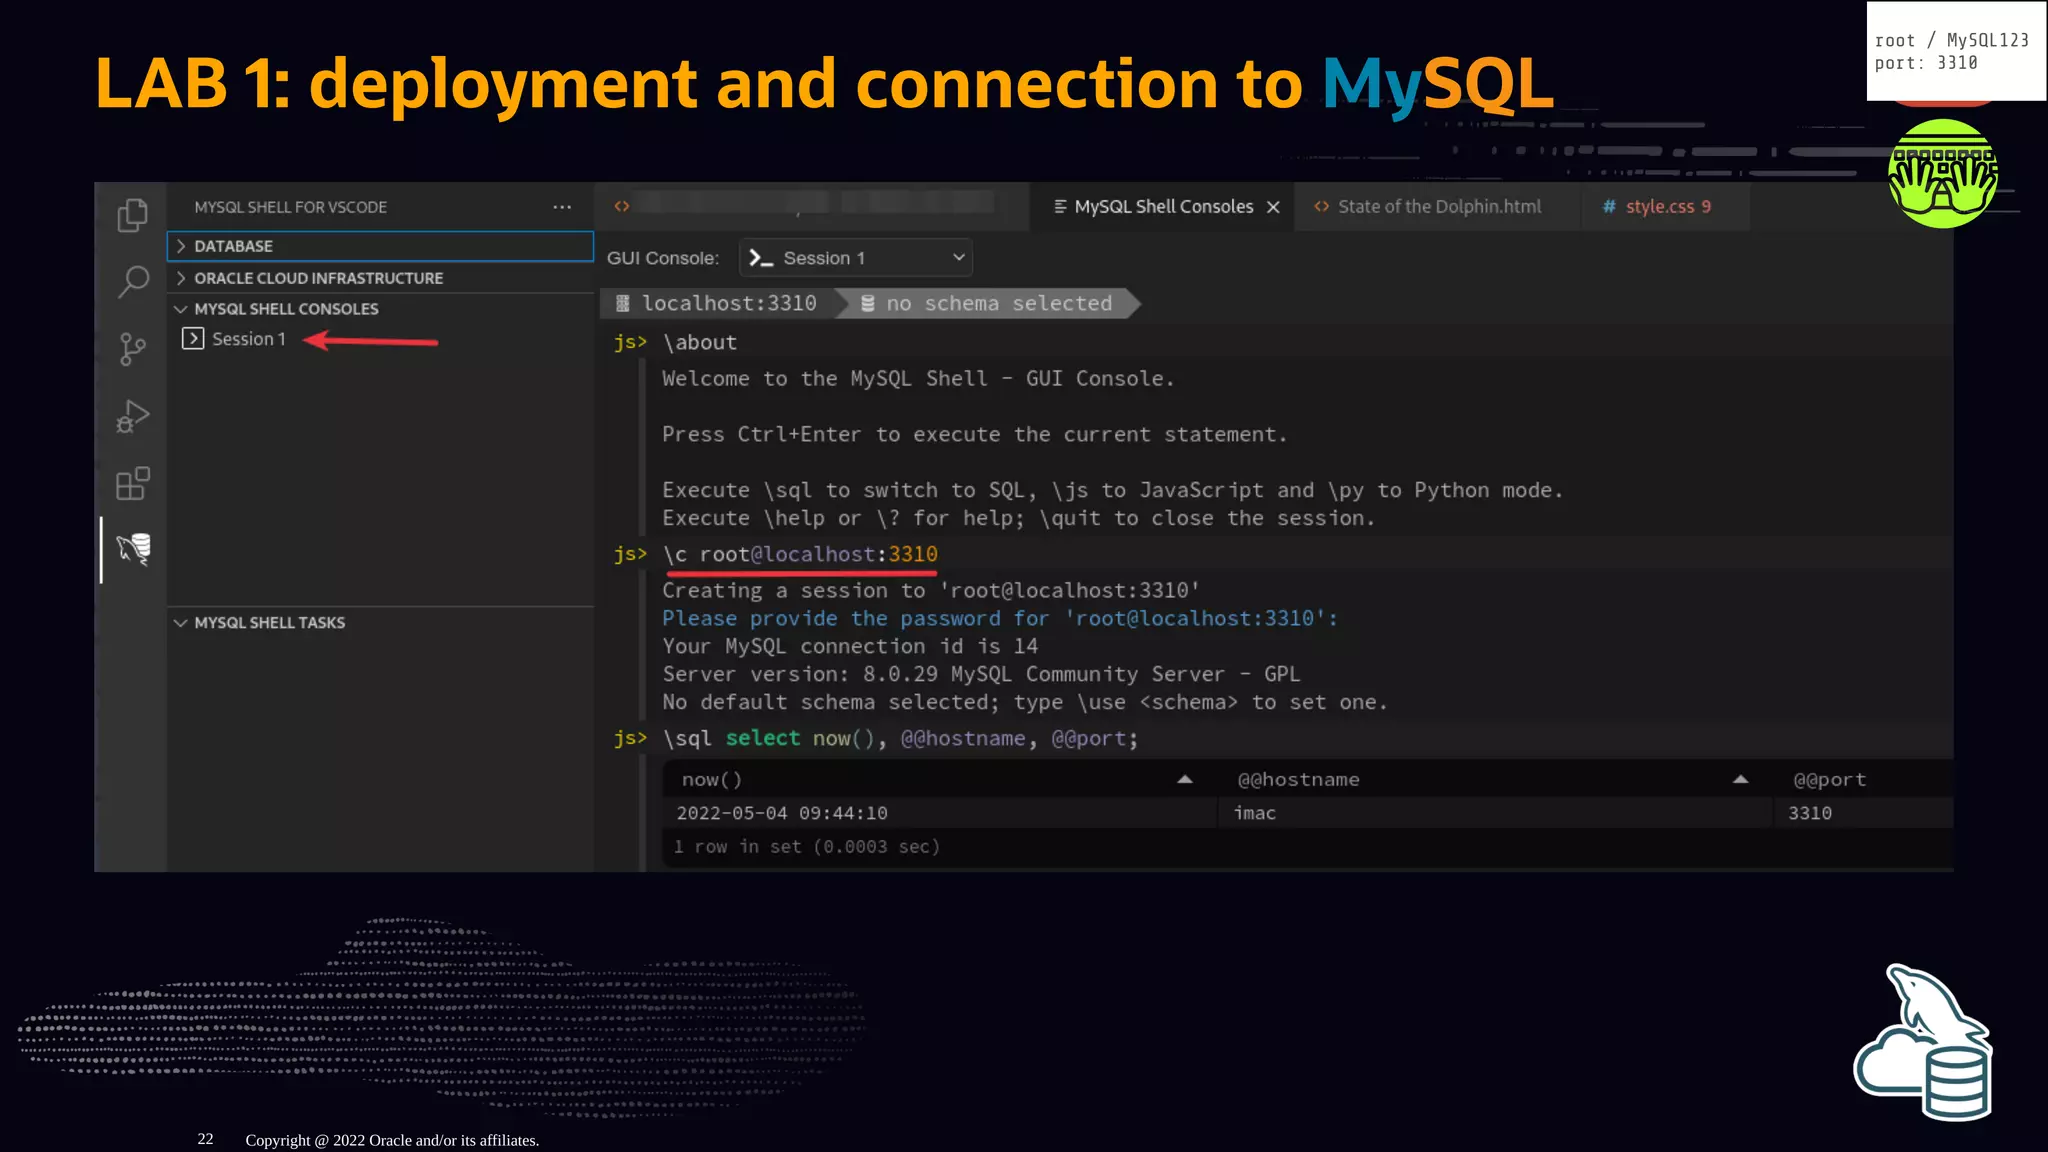Click the Press Ctrl+Enter hint line
Screen dimensions: 2048x1152
pyautogui.click(x=975, y=434)
